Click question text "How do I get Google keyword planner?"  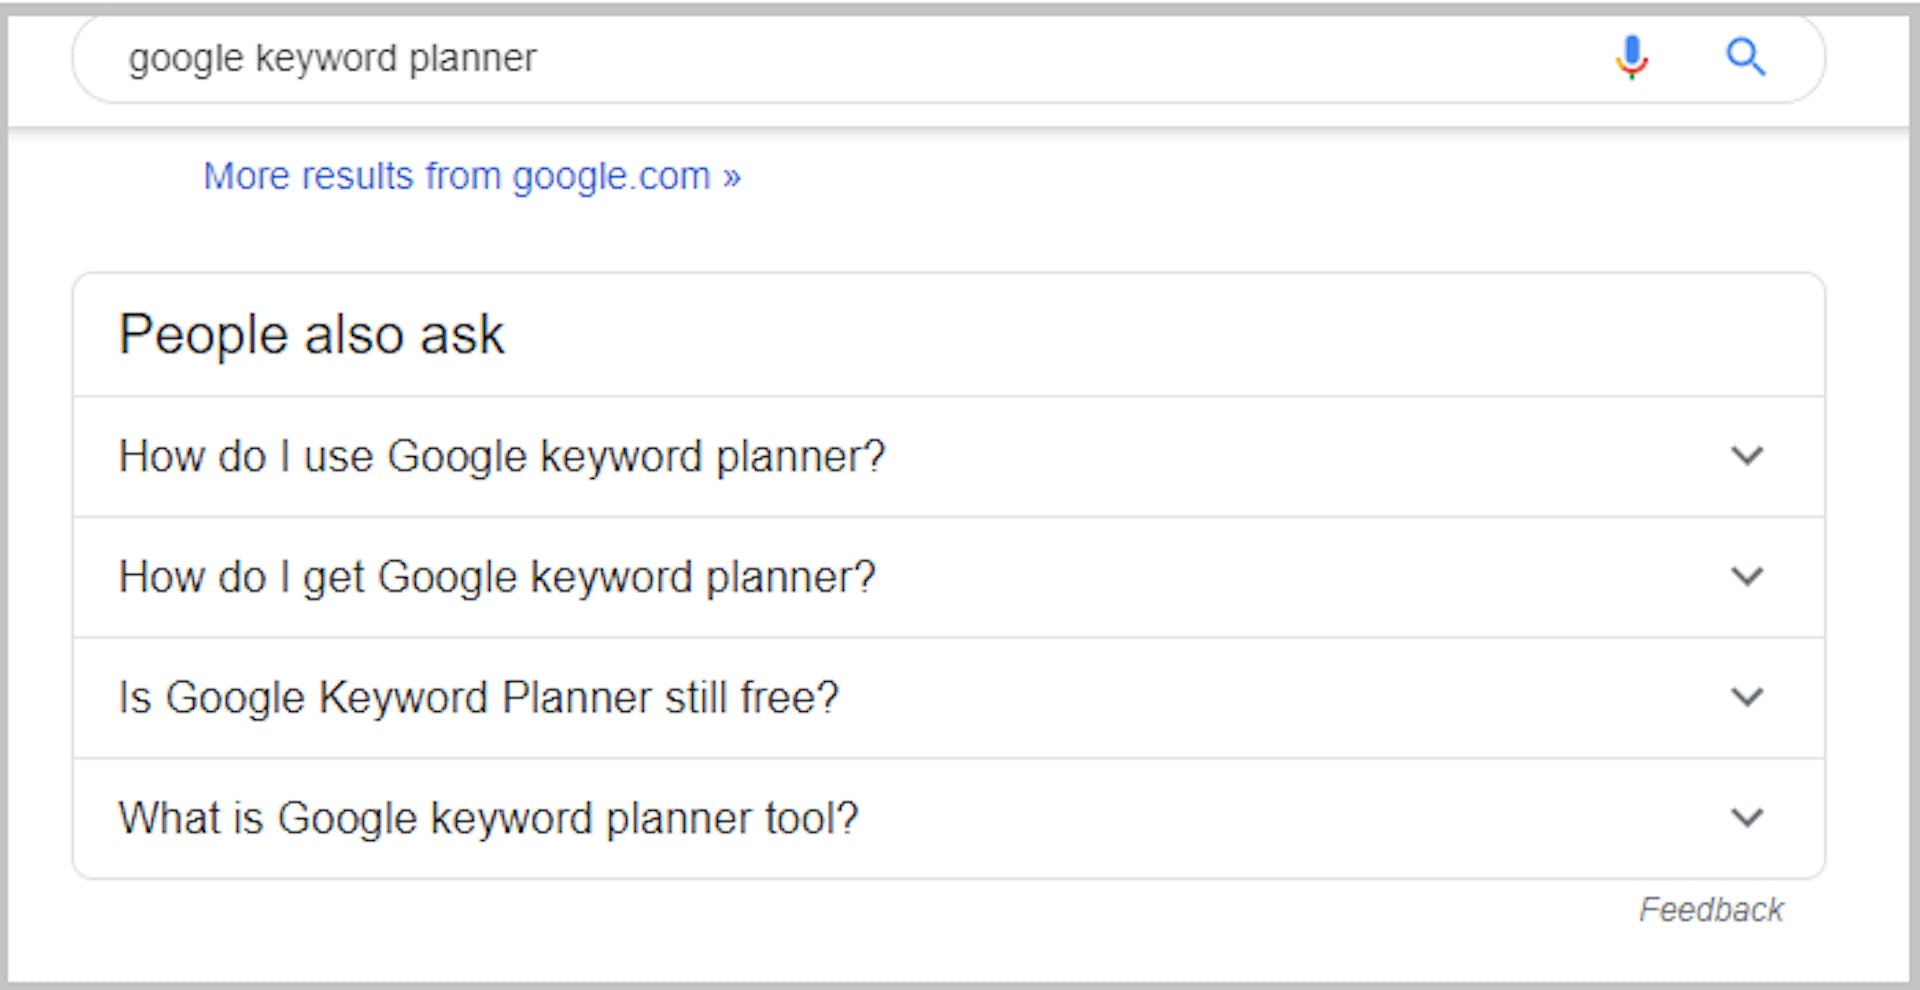497,578
